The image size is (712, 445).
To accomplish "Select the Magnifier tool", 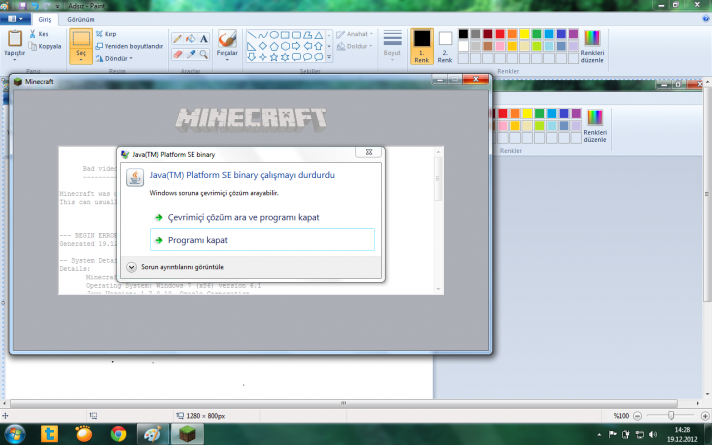I will [x=204, y=54].
